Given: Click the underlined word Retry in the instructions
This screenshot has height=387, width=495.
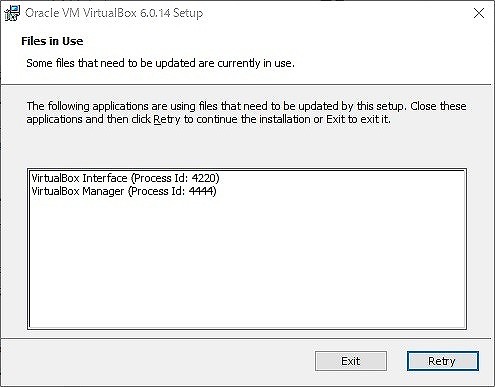Looking at the screenshot, I should (167, 119).
